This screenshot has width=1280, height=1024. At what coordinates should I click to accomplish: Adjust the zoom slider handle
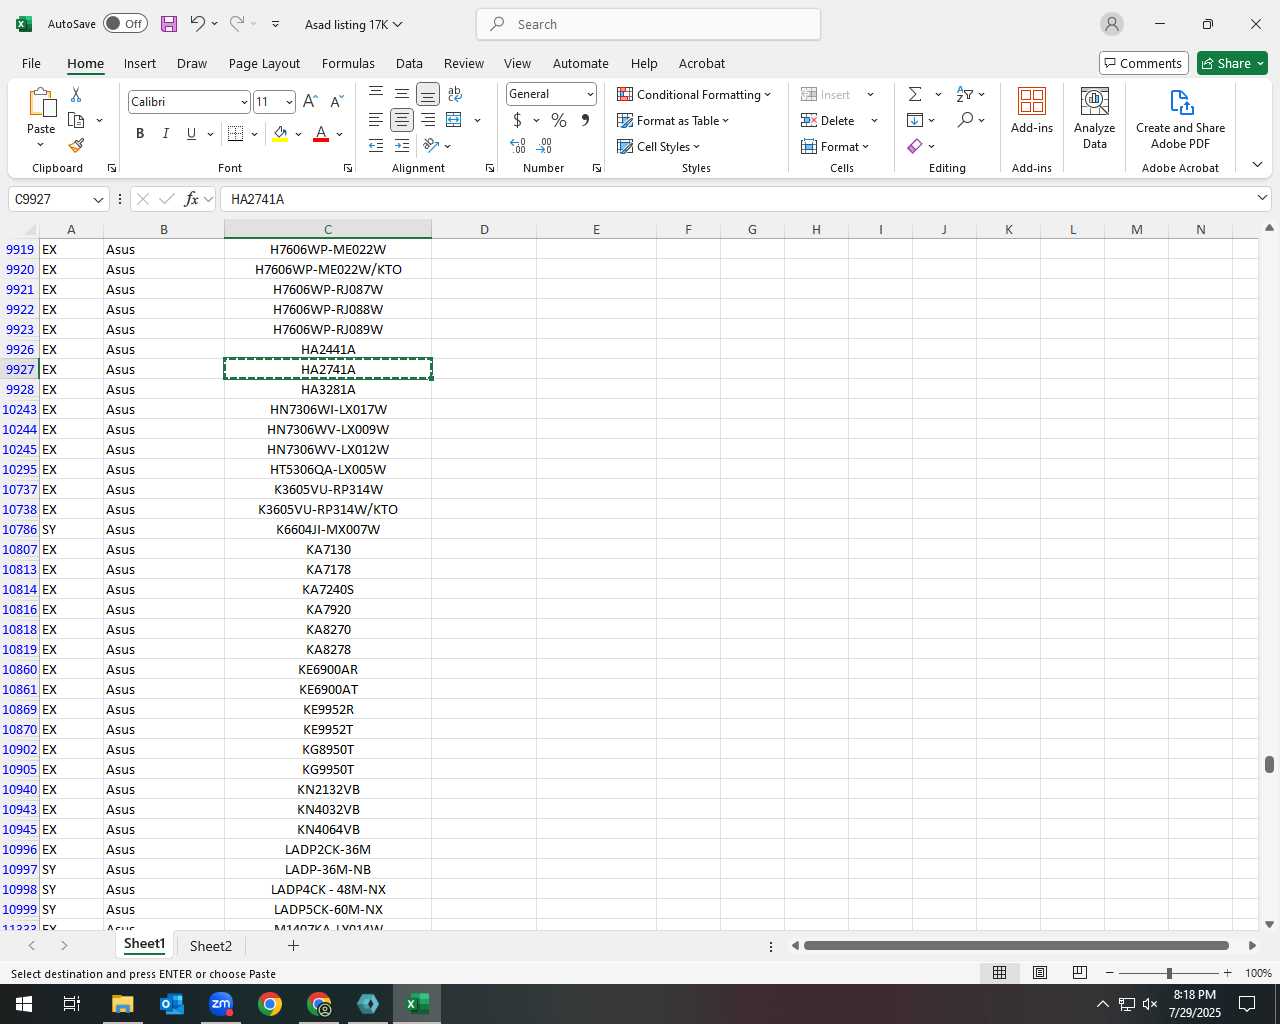[1169, 973]
